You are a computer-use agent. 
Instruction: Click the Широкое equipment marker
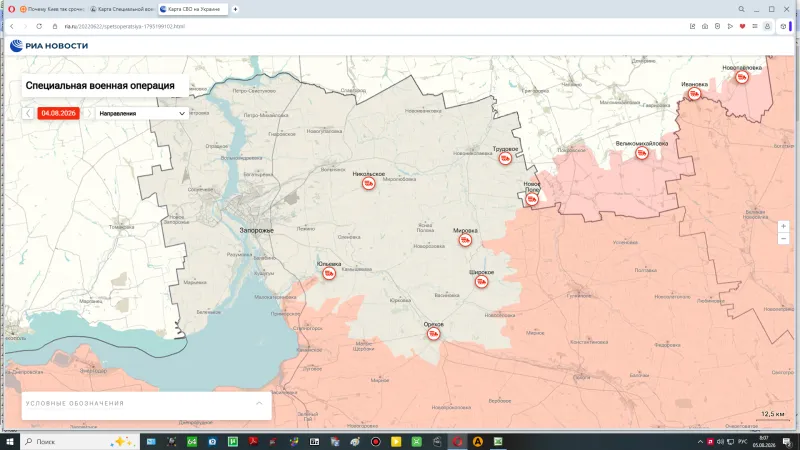click(x=481, y=282)
